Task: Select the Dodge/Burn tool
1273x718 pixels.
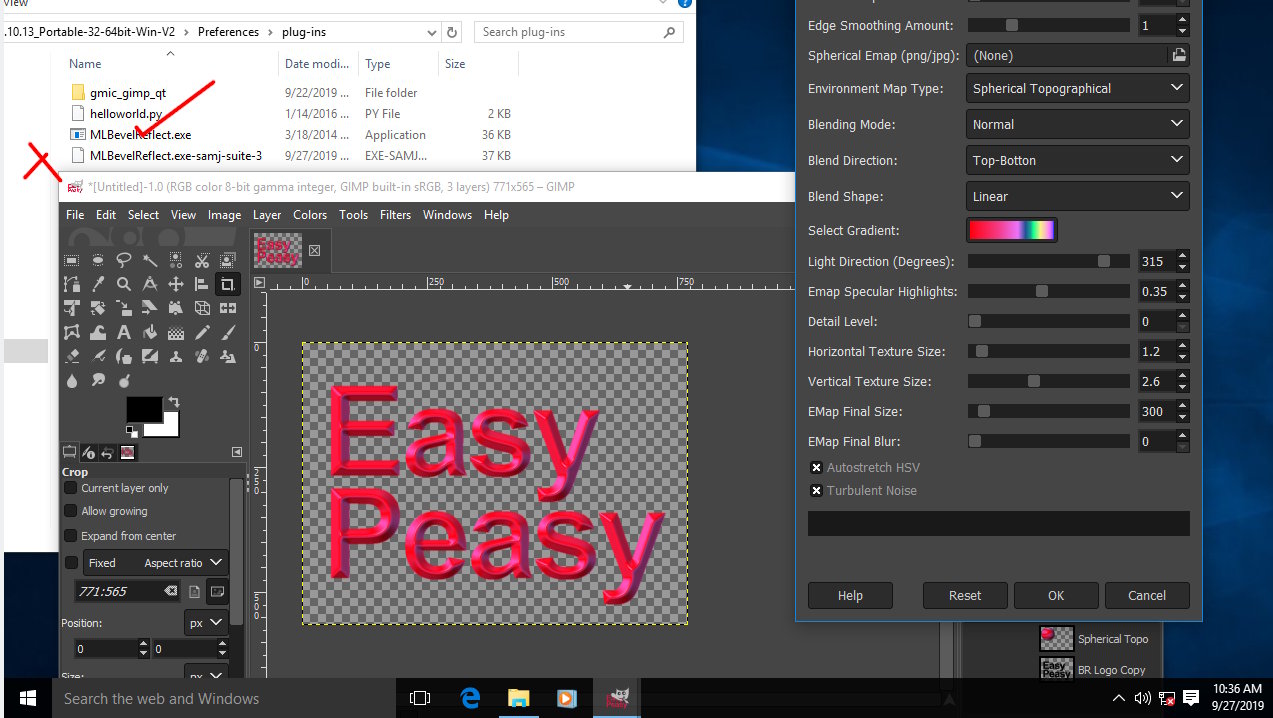Action: (x=124, y=381)
